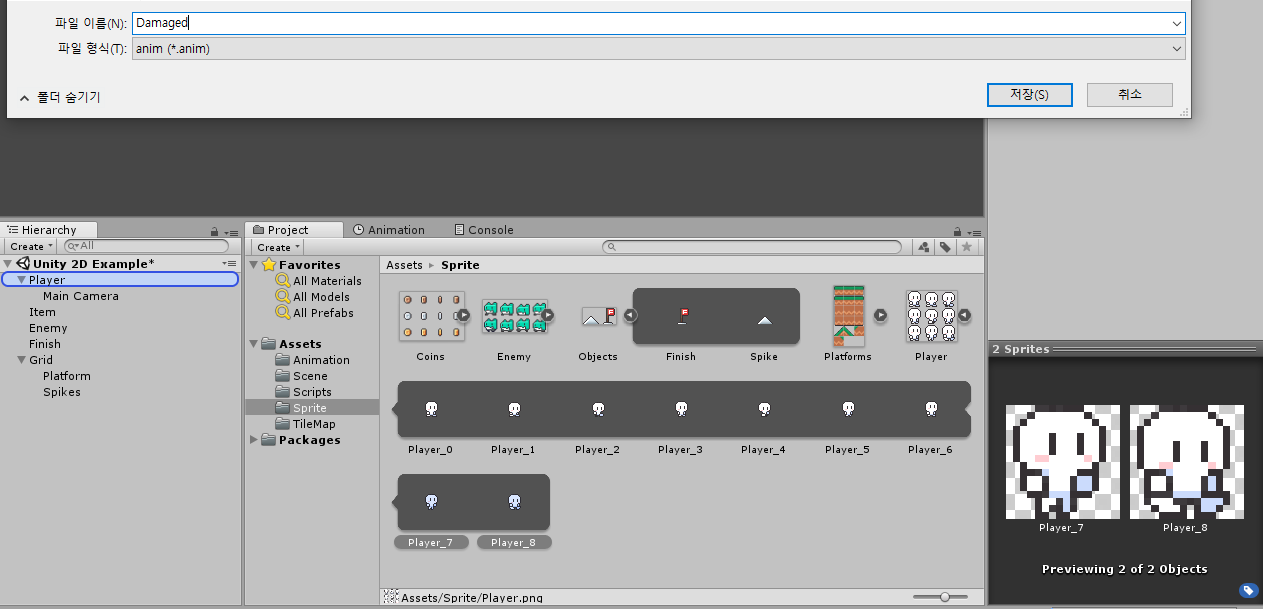Select the Spikes object in Hierarchy

coord(61,392)
